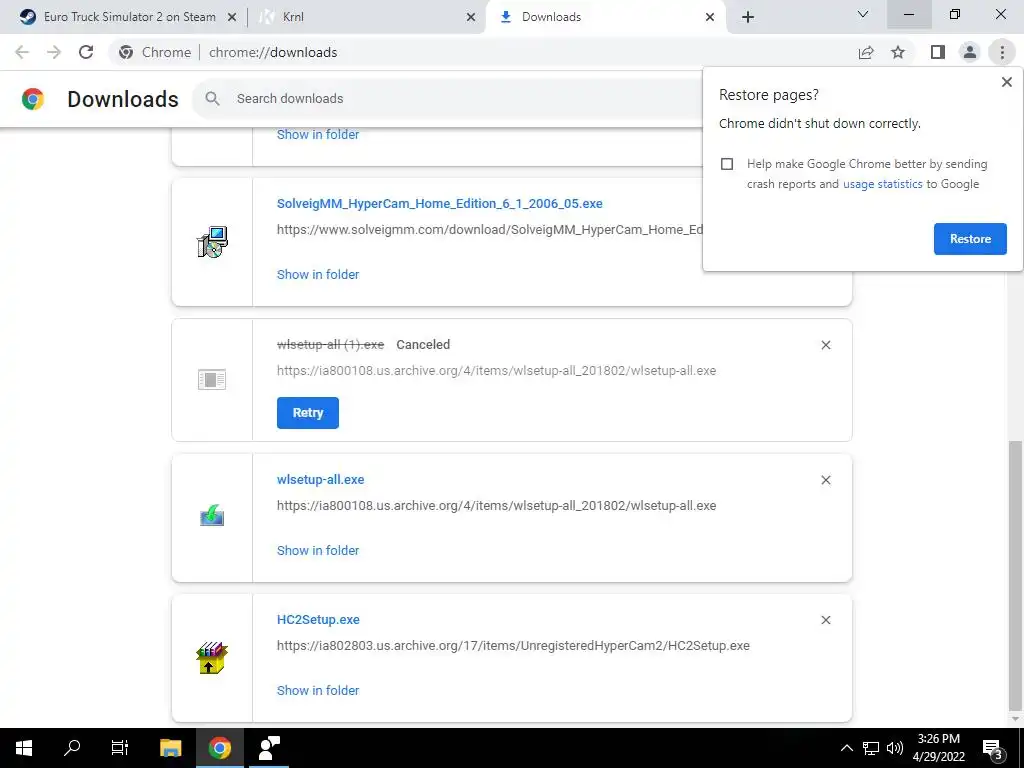Open the HC2Setup.exe file link
This screenshot has width=1024, height=768.
[318, 620]
